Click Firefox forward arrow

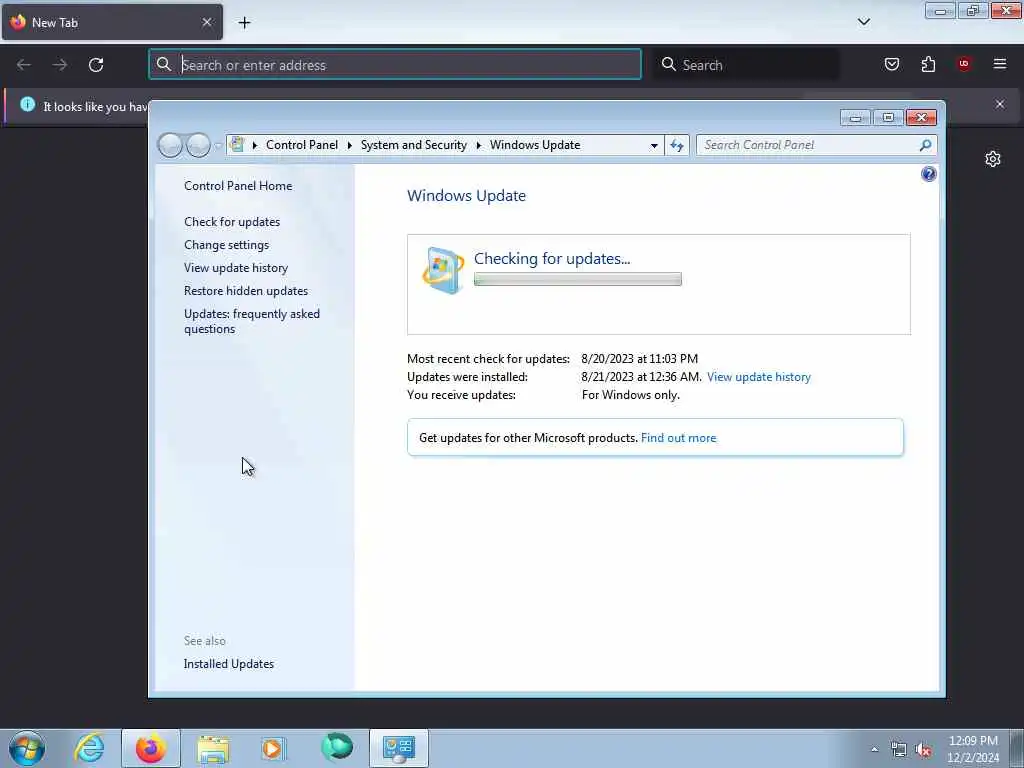59,65
